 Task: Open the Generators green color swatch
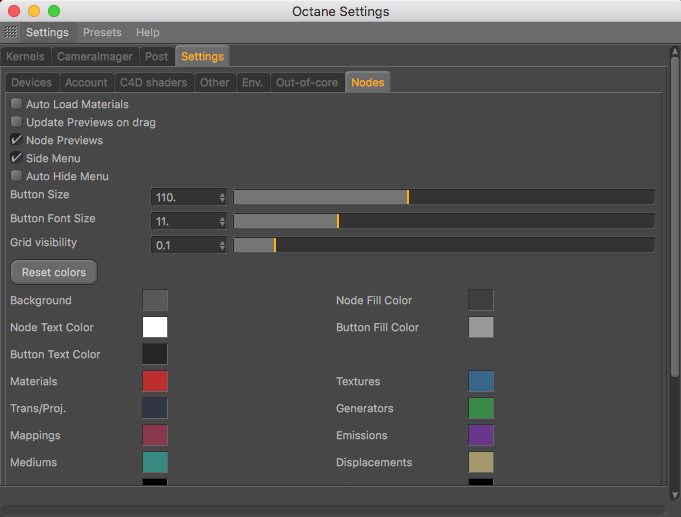[x=481, y=408]
